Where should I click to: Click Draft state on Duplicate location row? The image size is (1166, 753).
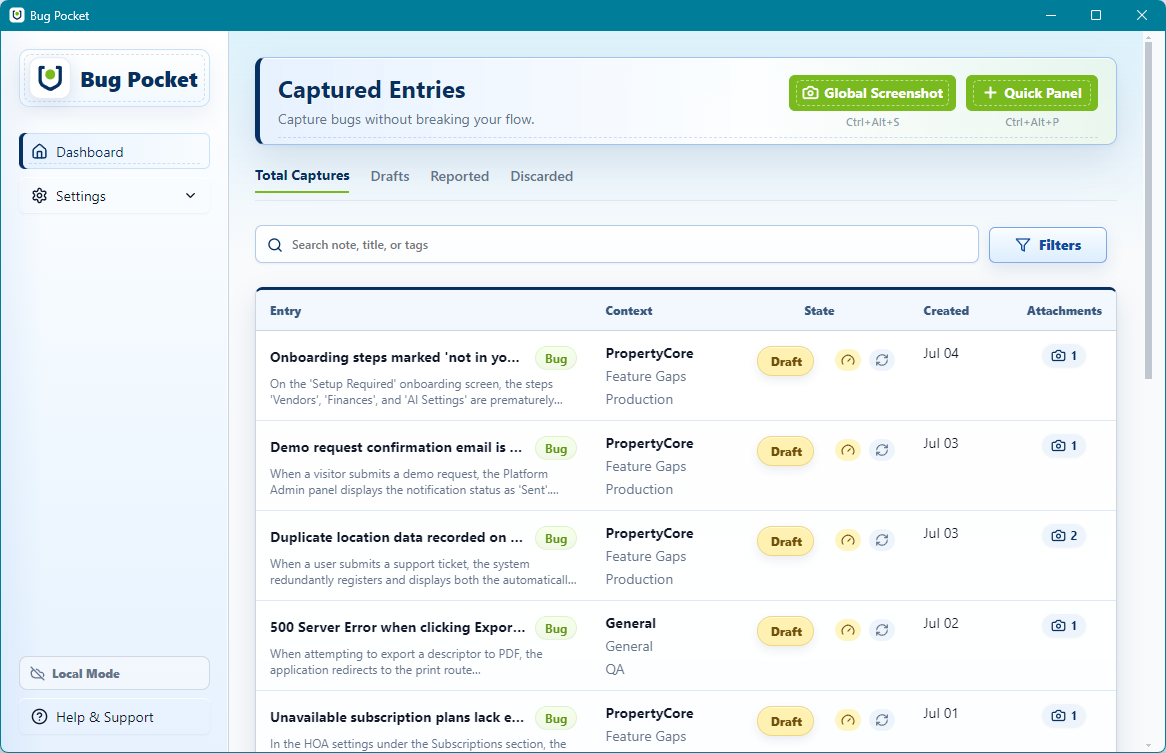tap(786, 542)
